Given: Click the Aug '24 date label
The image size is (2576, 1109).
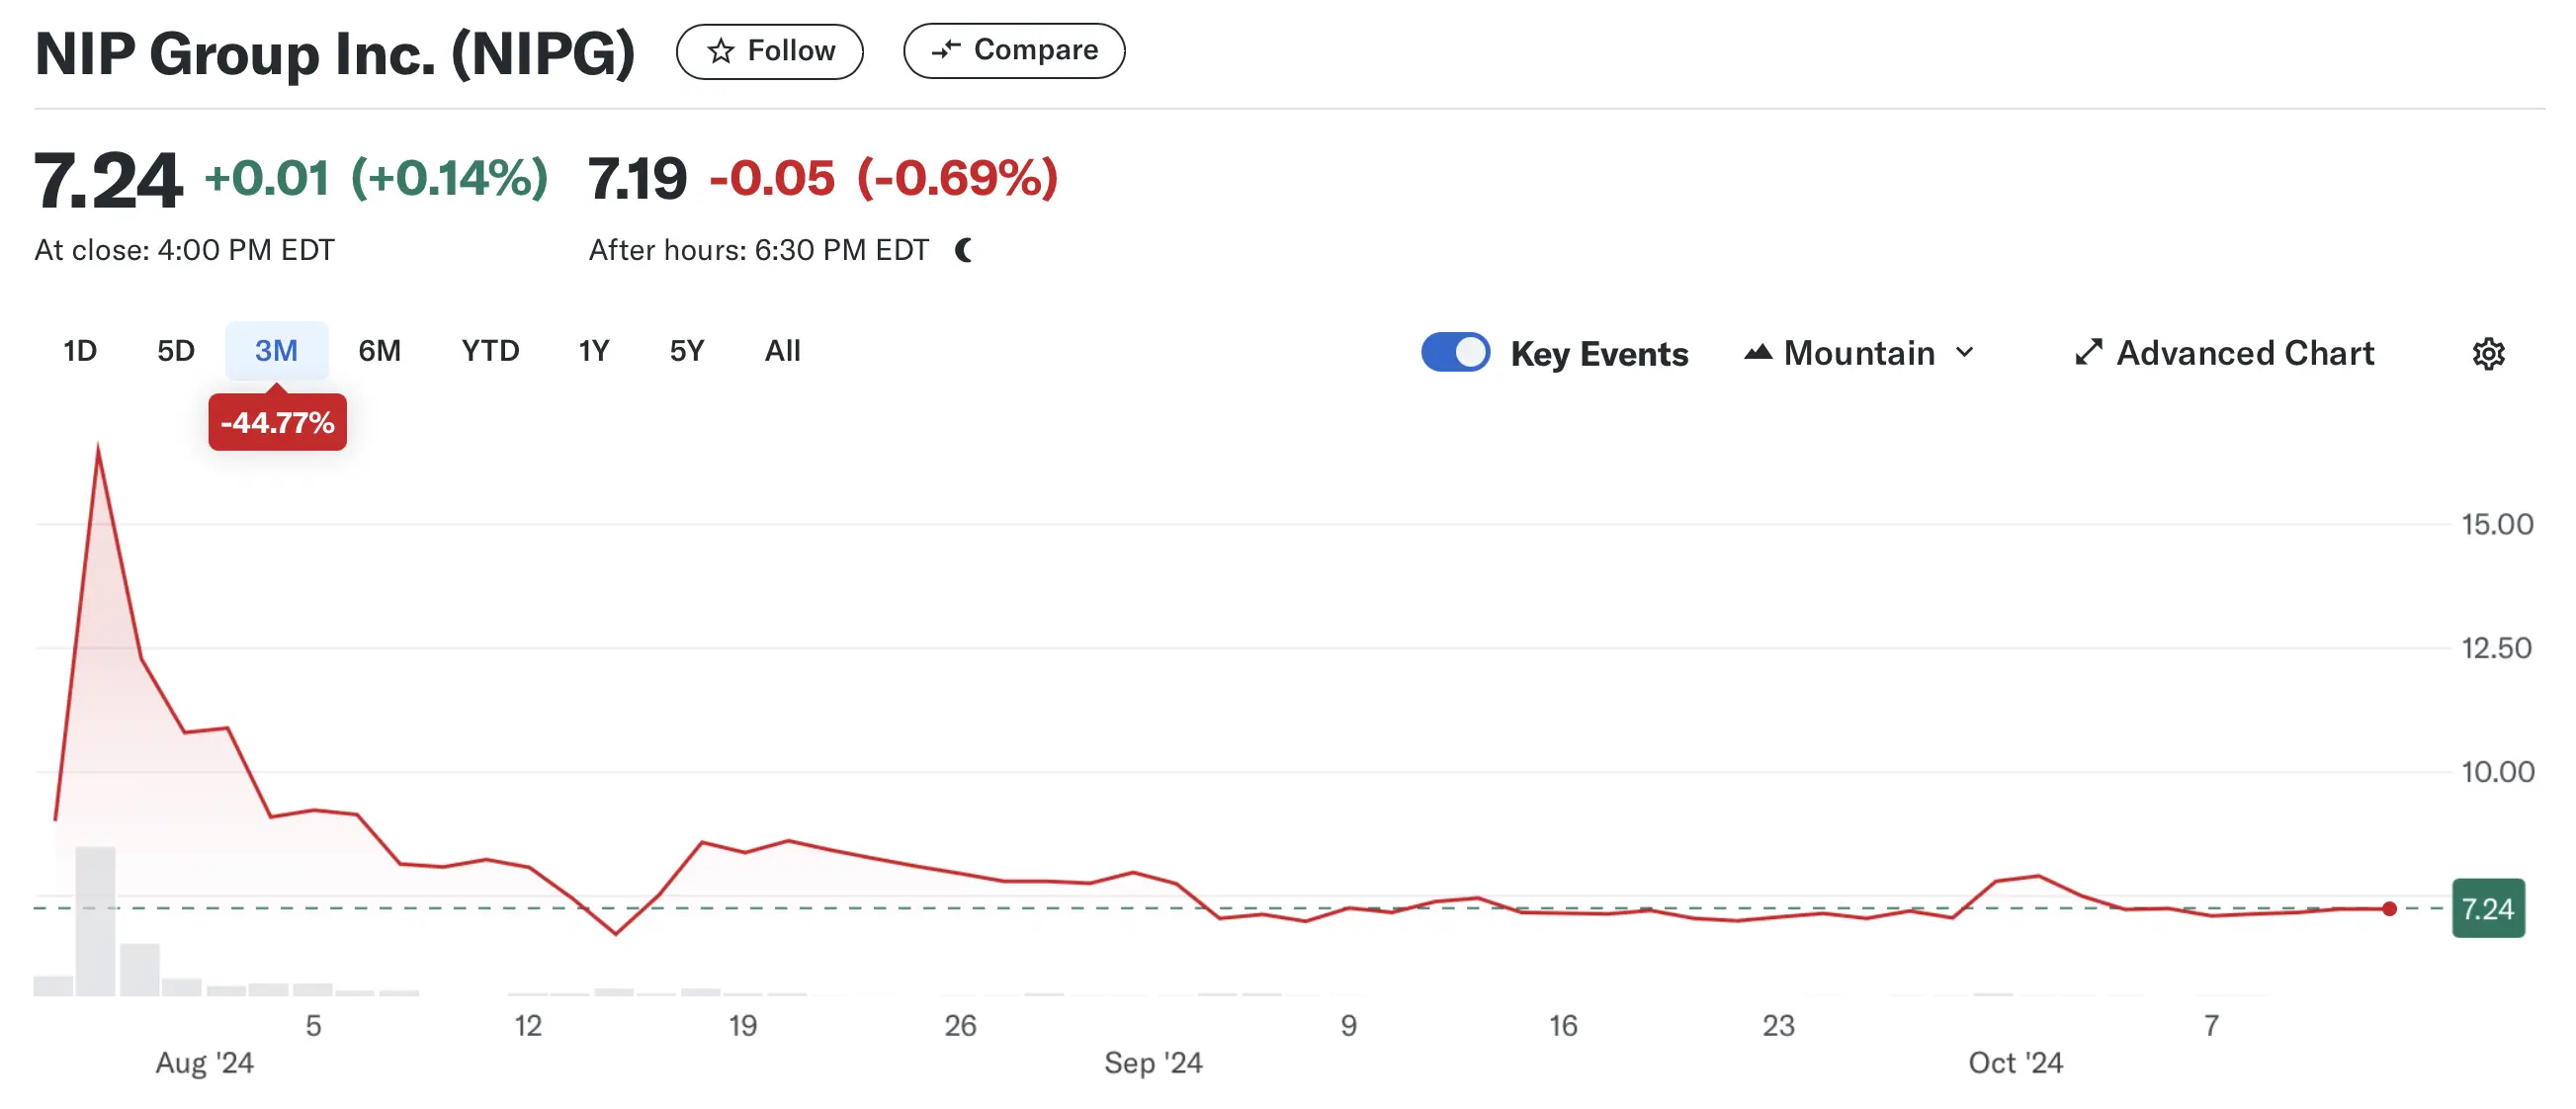Looking at the screenshot, I should click(x=204, y=1062).
